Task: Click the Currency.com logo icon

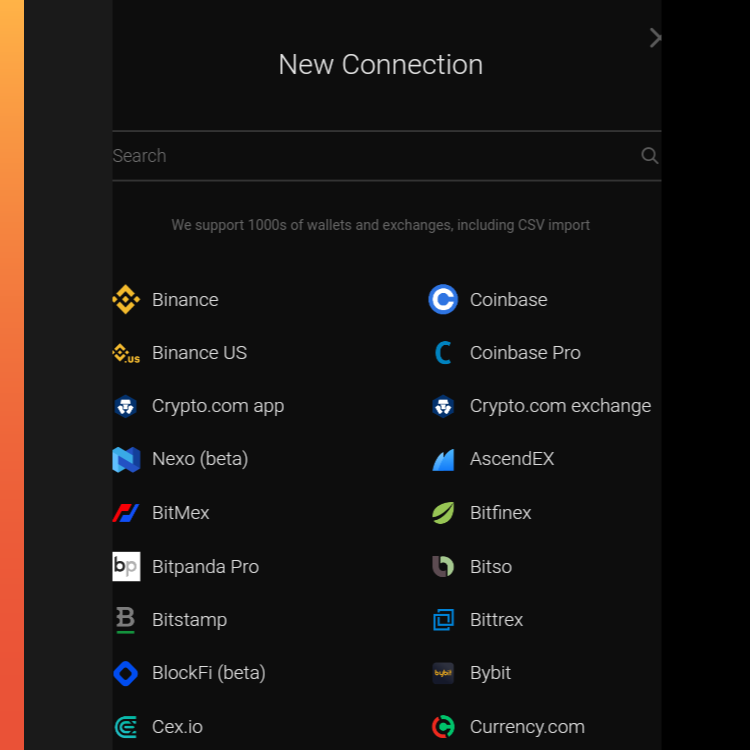Action: coord(443,727)
